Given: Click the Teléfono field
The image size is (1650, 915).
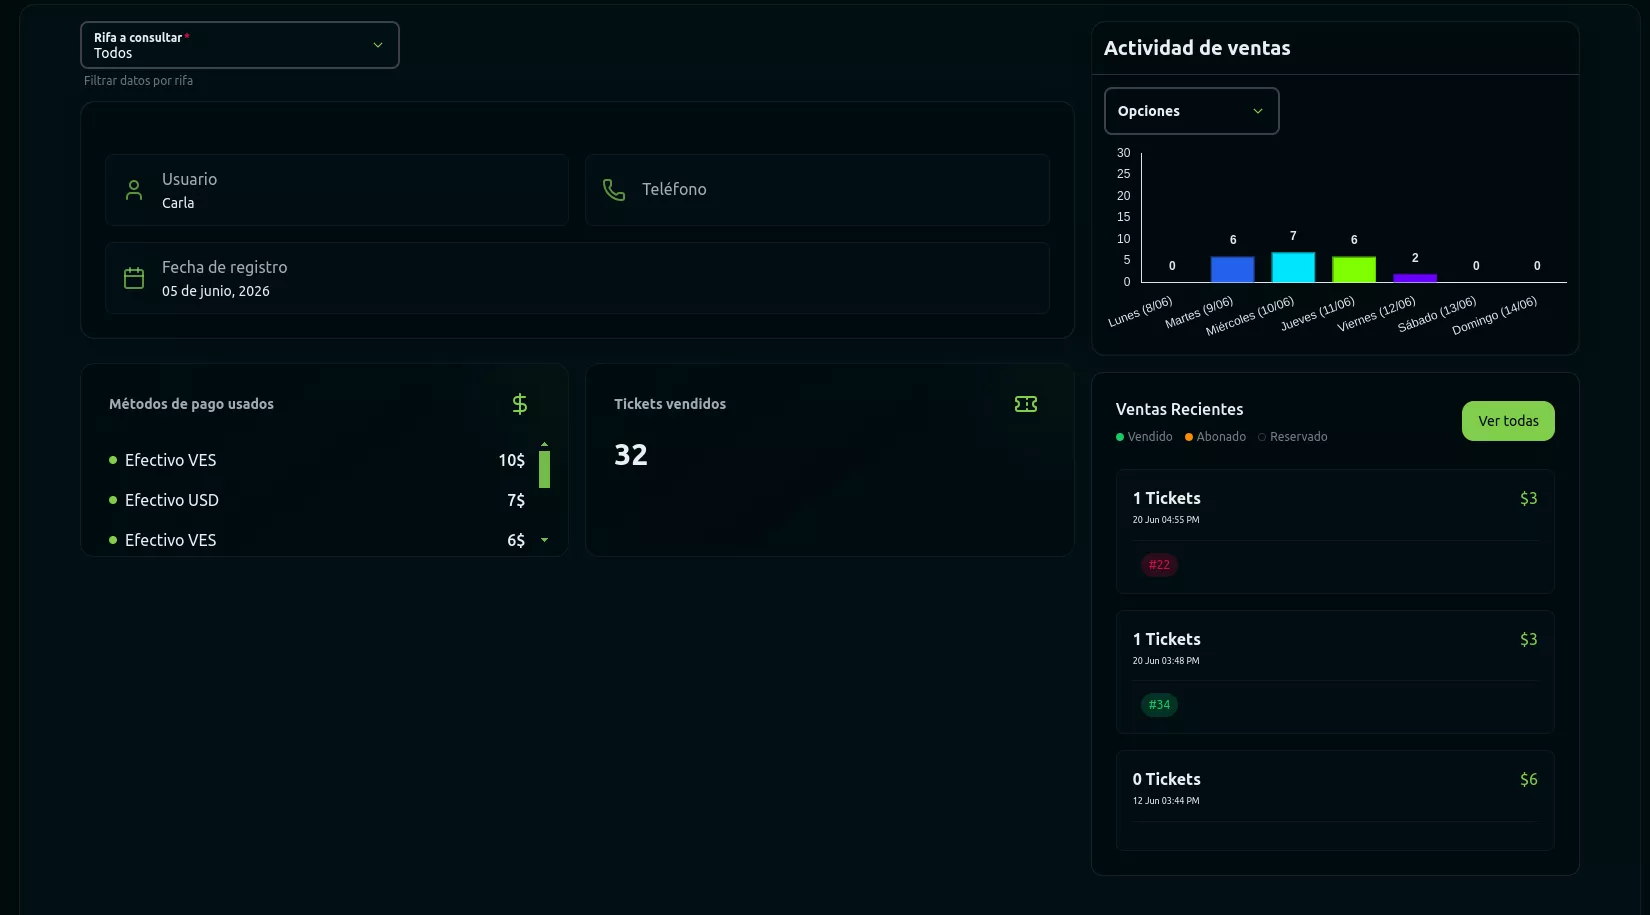Looking at the screenshot, I should tap(817, 190).
